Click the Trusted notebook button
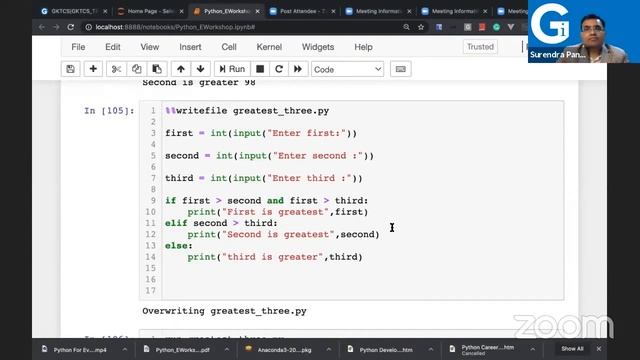The height and width of the screenshot is (360, 640). pos(480,47)
